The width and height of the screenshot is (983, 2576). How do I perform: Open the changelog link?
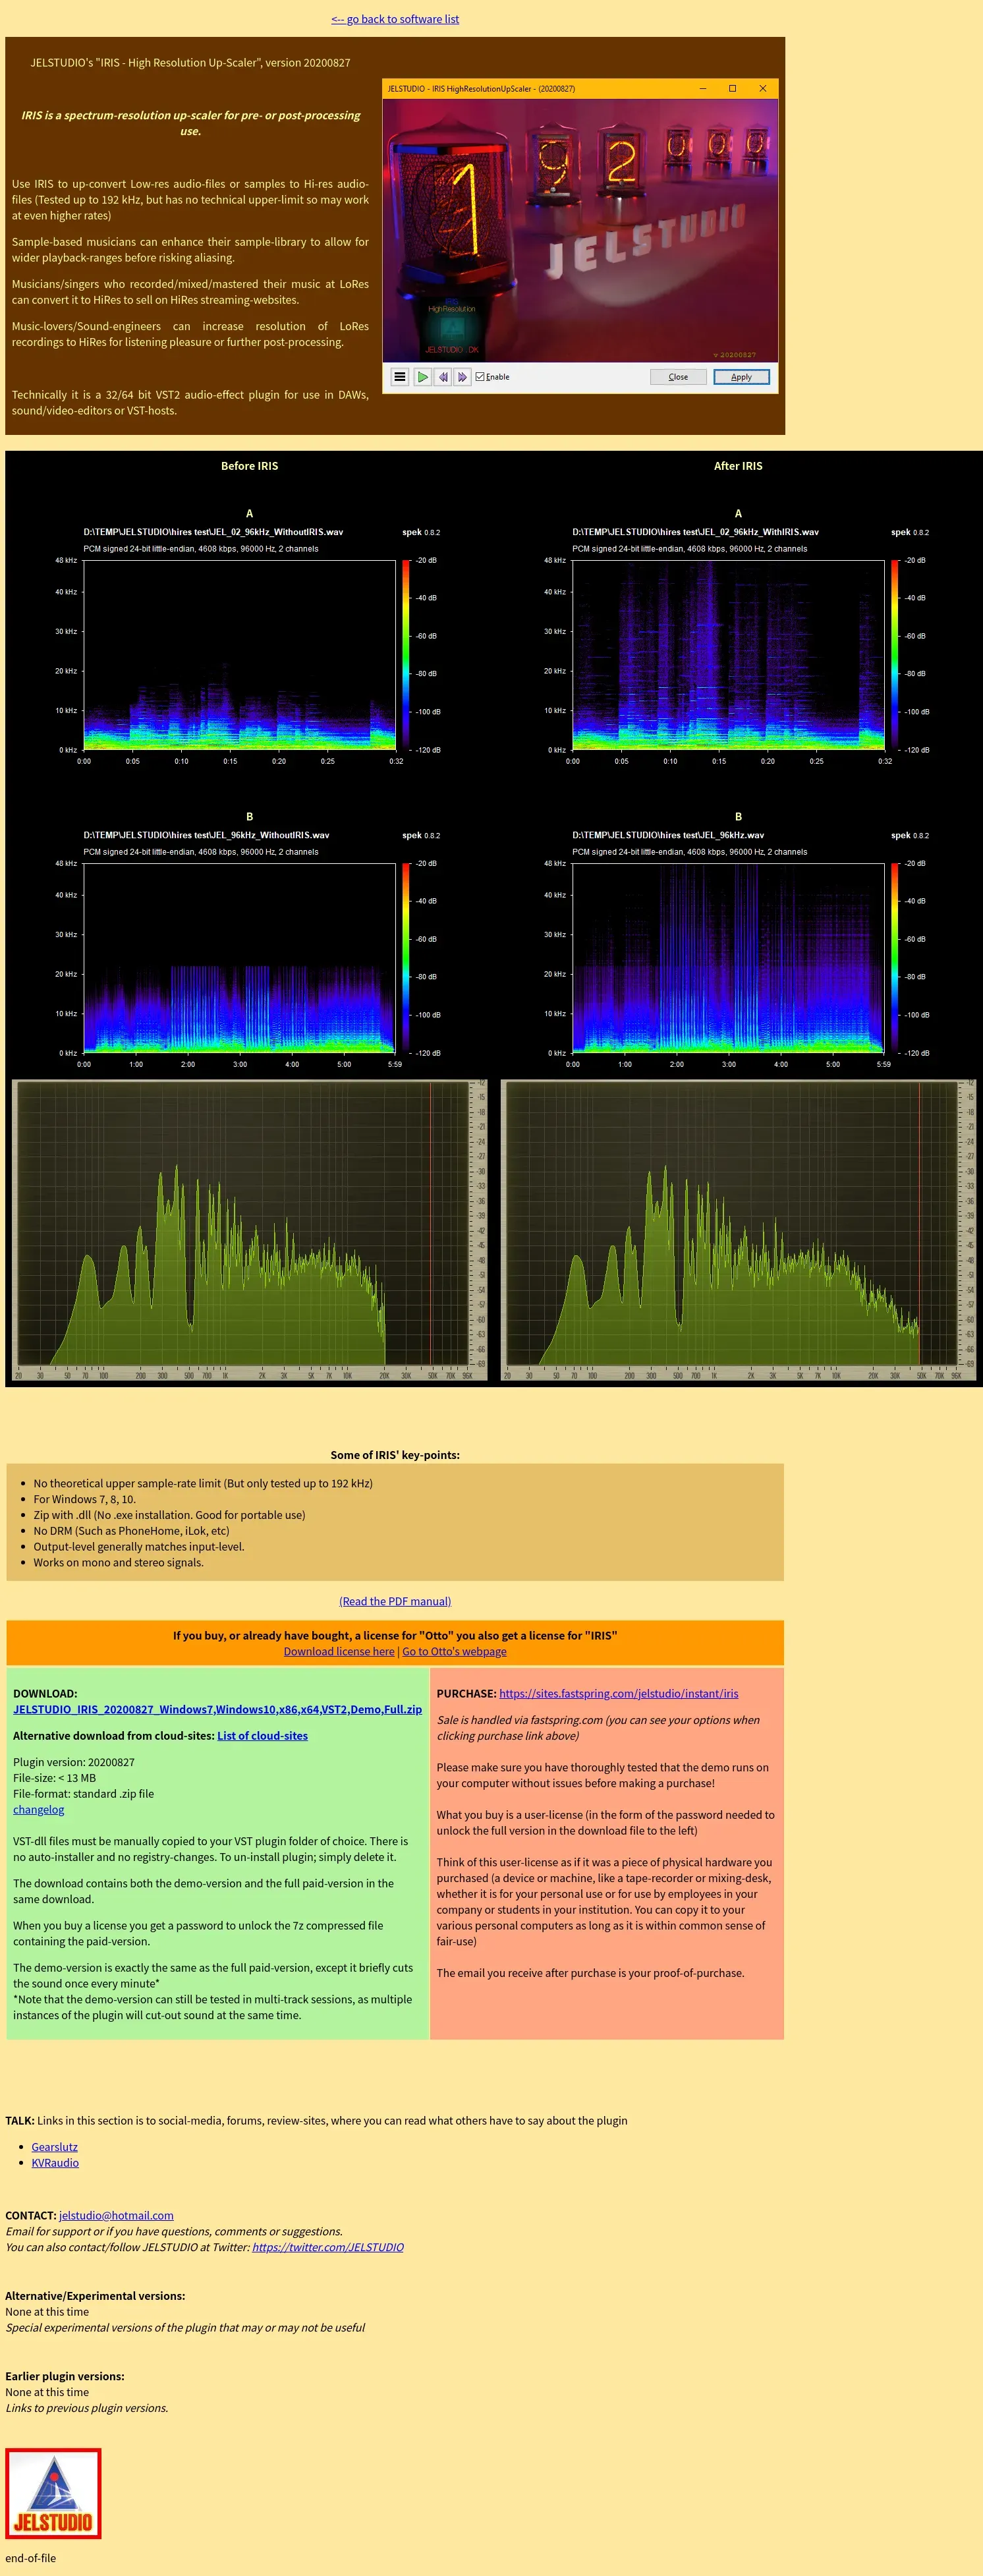tap(38, 1809)
